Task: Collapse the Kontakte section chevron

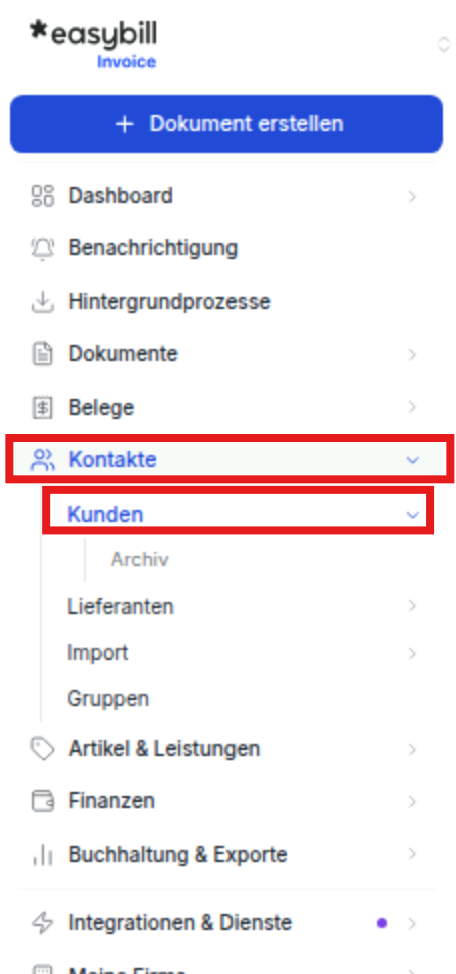Action: pyautogui.click(x=413, y=460)
